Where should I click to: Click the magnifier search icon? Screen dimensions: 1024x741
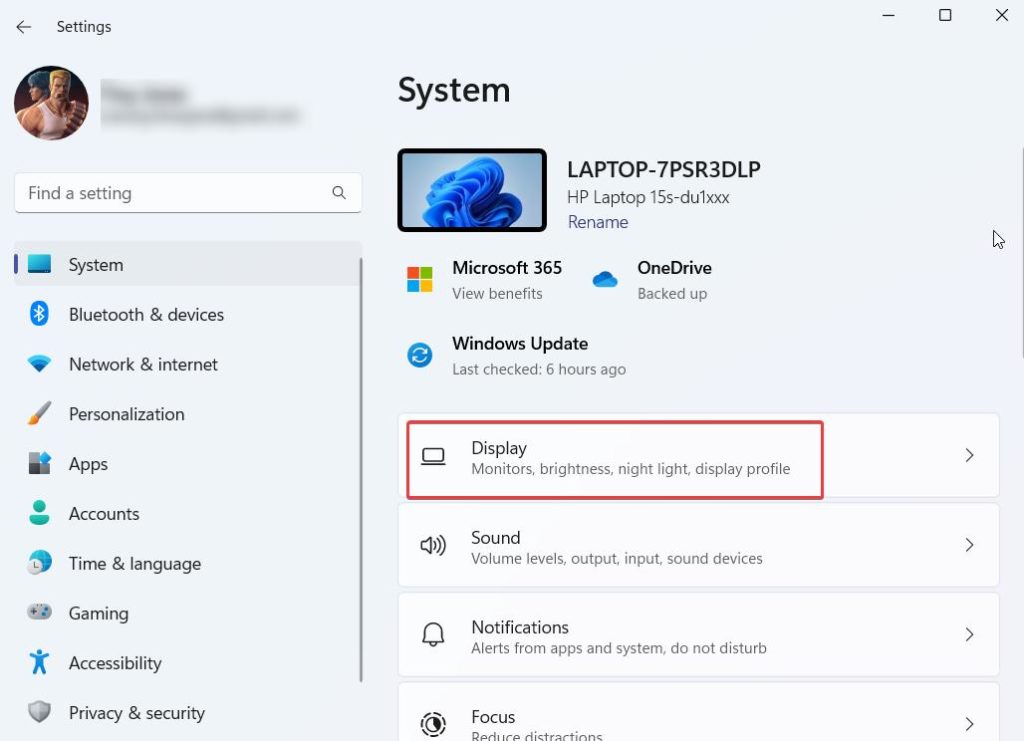[x=339, y=193]
